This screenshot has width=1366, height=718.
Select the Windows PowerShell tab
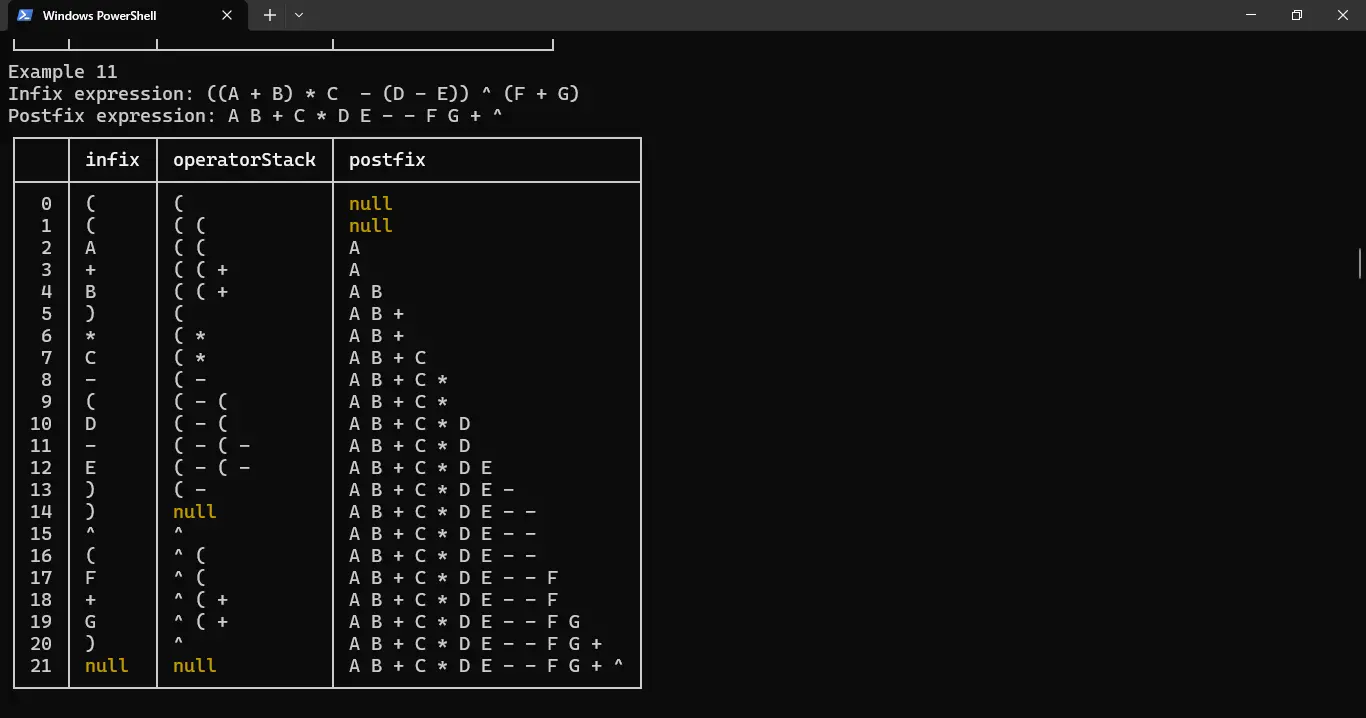pyautogui.click(x=110, y=15)
